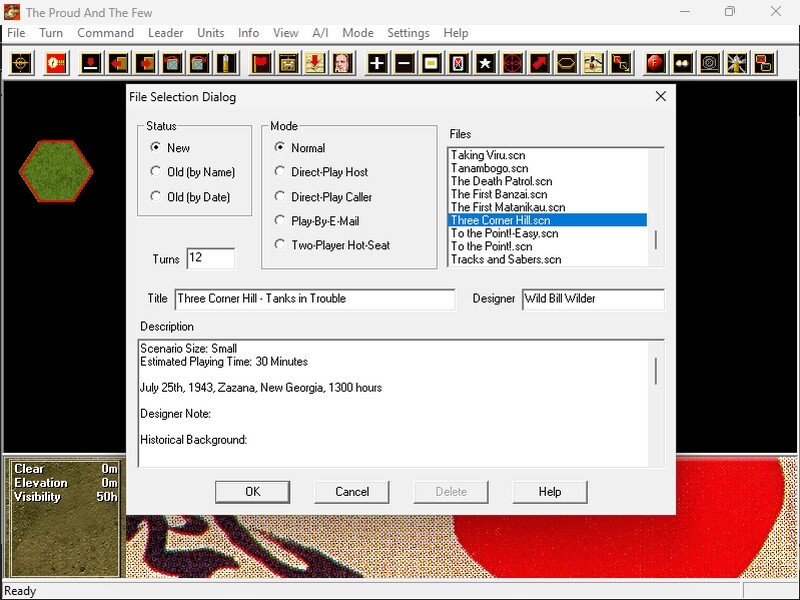Open the Leader menu
800x600 pixels.
coord(166,33)
